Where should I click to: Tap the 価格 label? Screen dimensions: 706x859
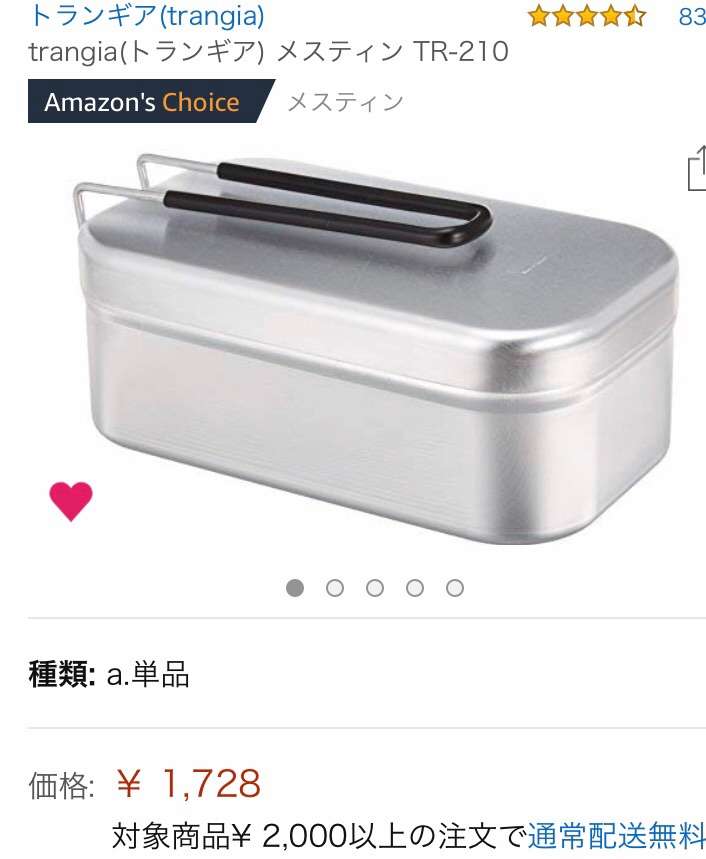(x=61, y=785)
